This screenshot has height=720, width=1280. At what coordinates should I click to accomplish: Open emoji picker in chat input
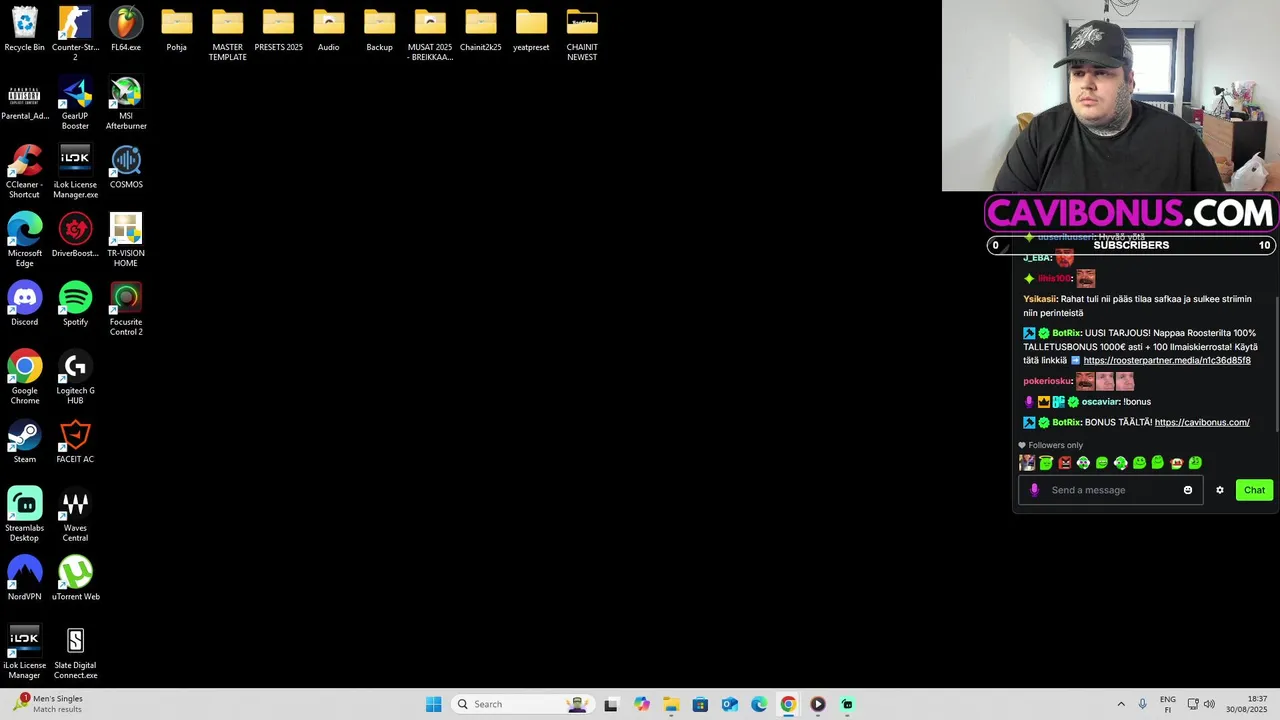click(x=1188, y=490)
